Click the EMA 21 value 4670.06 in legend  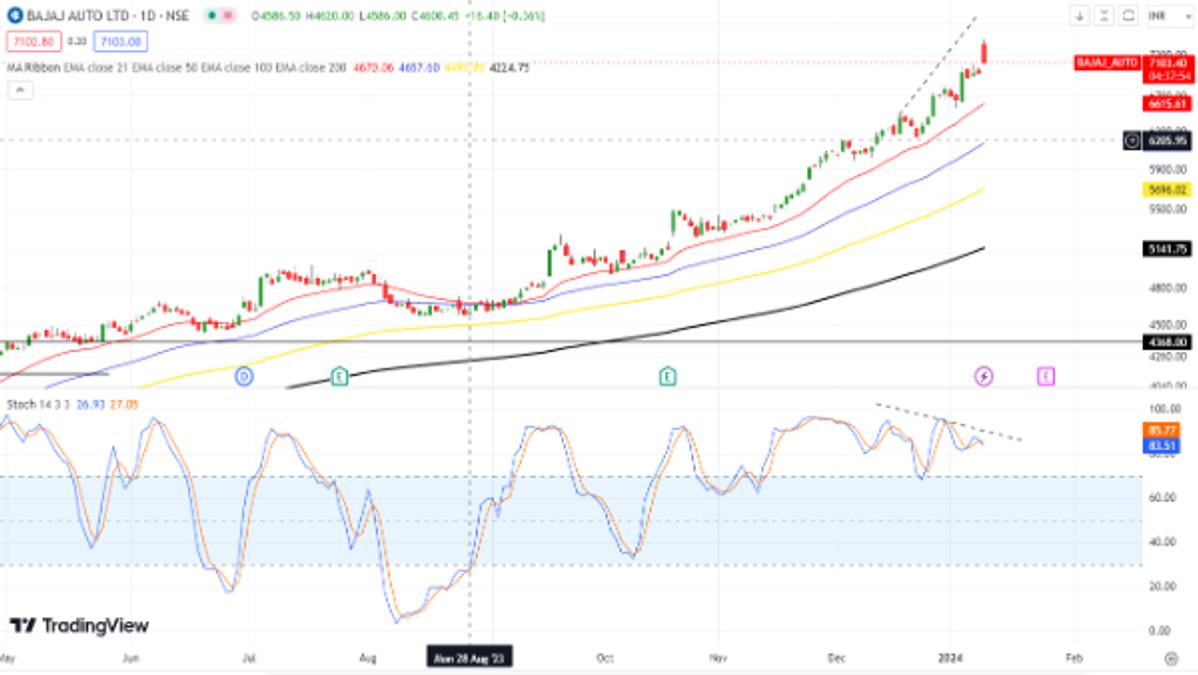(x=373, y=67)
